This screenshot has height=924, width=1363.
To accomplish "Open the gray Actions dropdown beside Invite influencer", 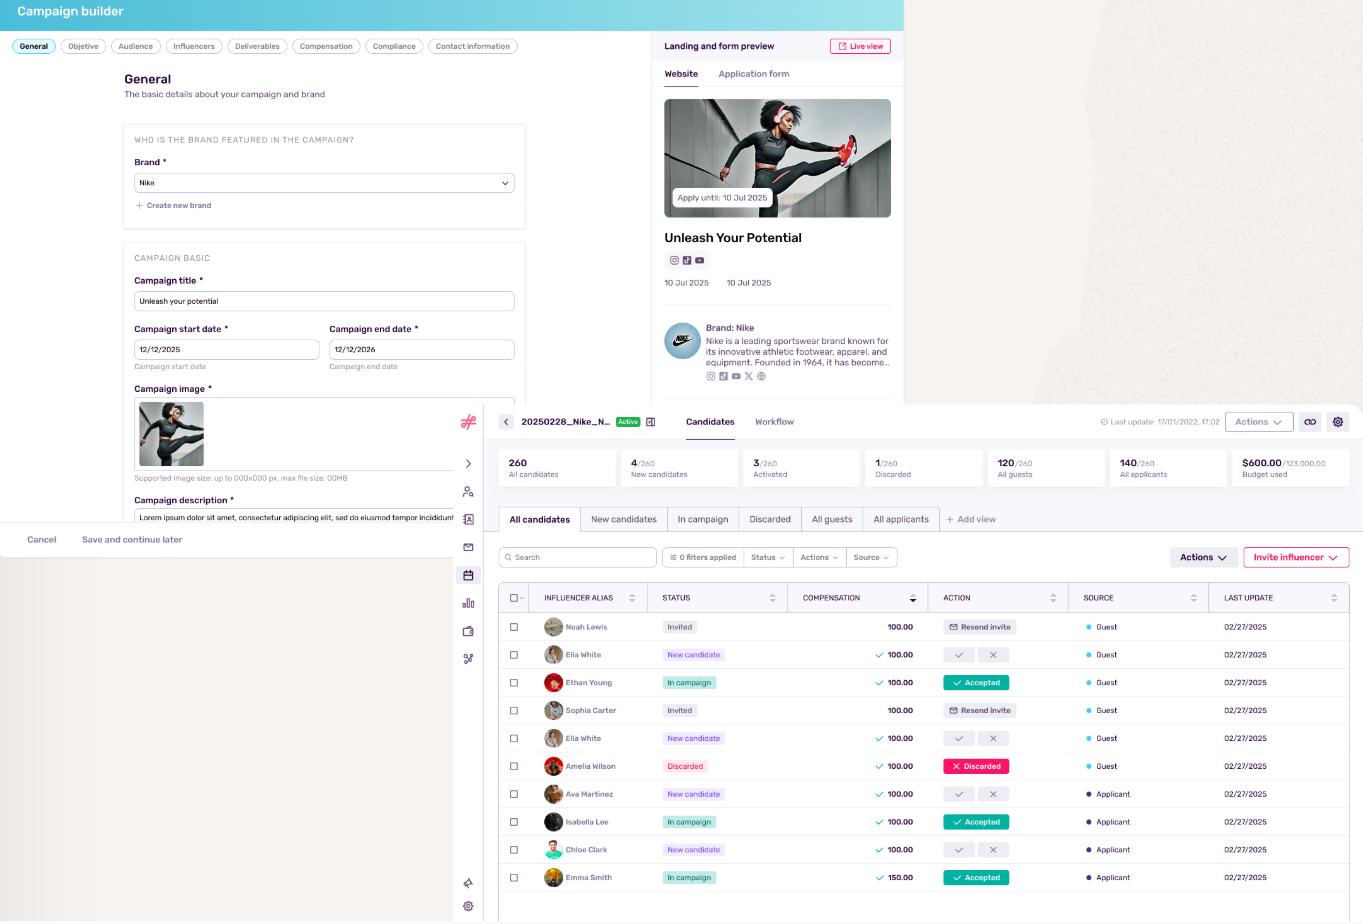I will pos(1204,557).
